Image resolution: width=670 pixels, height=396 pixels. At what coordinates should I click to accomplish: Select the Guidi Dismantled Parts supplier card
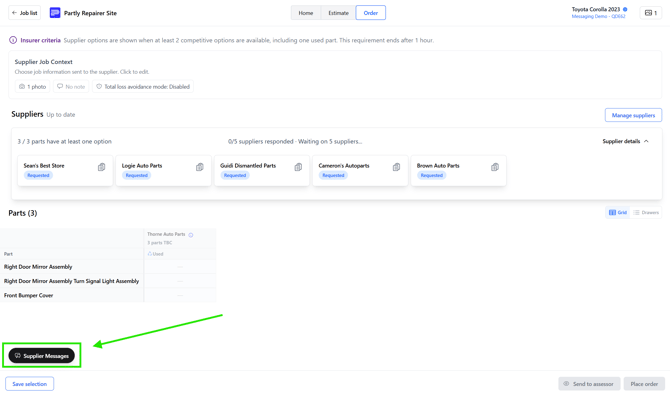(262, 170)
